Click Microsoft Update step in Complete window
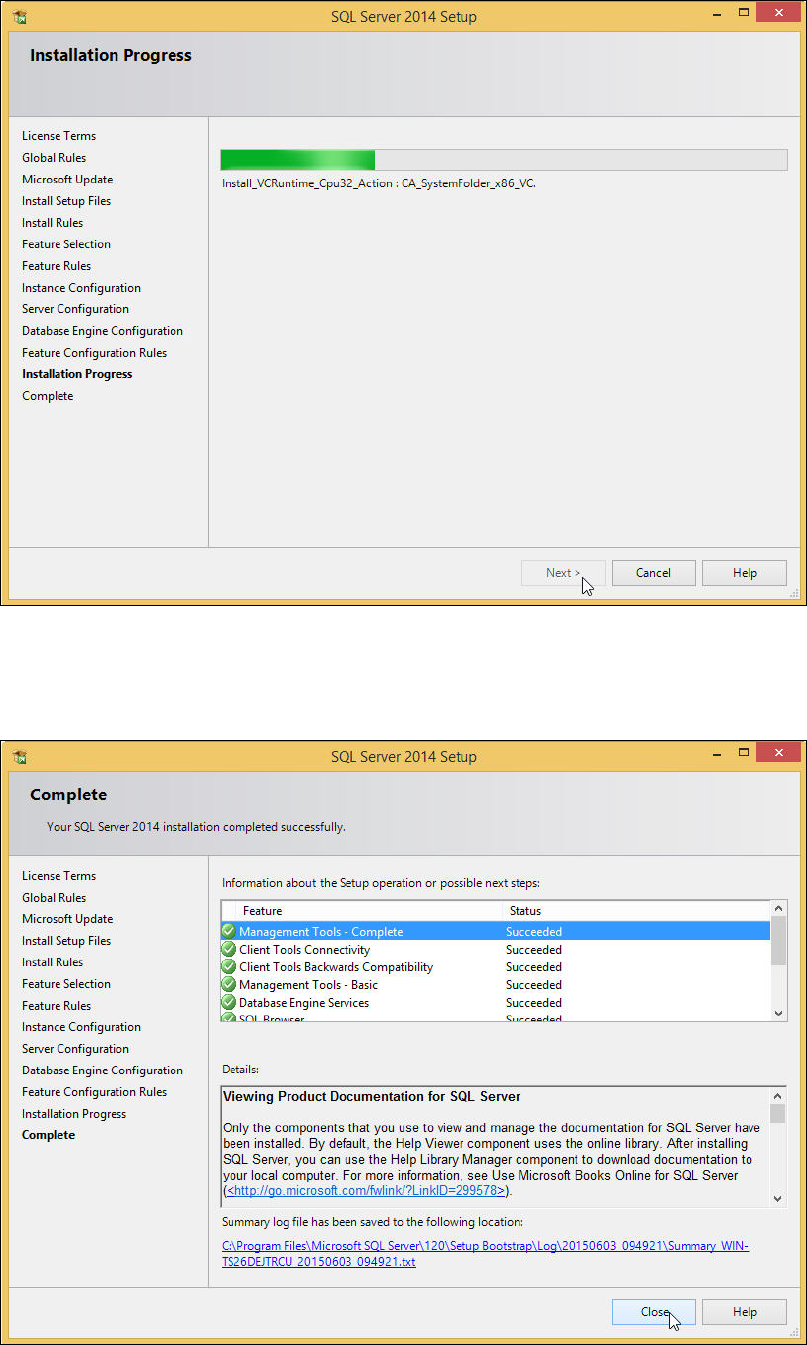The width and height of the screenshot is (807, 1345). click(x=67, y=919)
